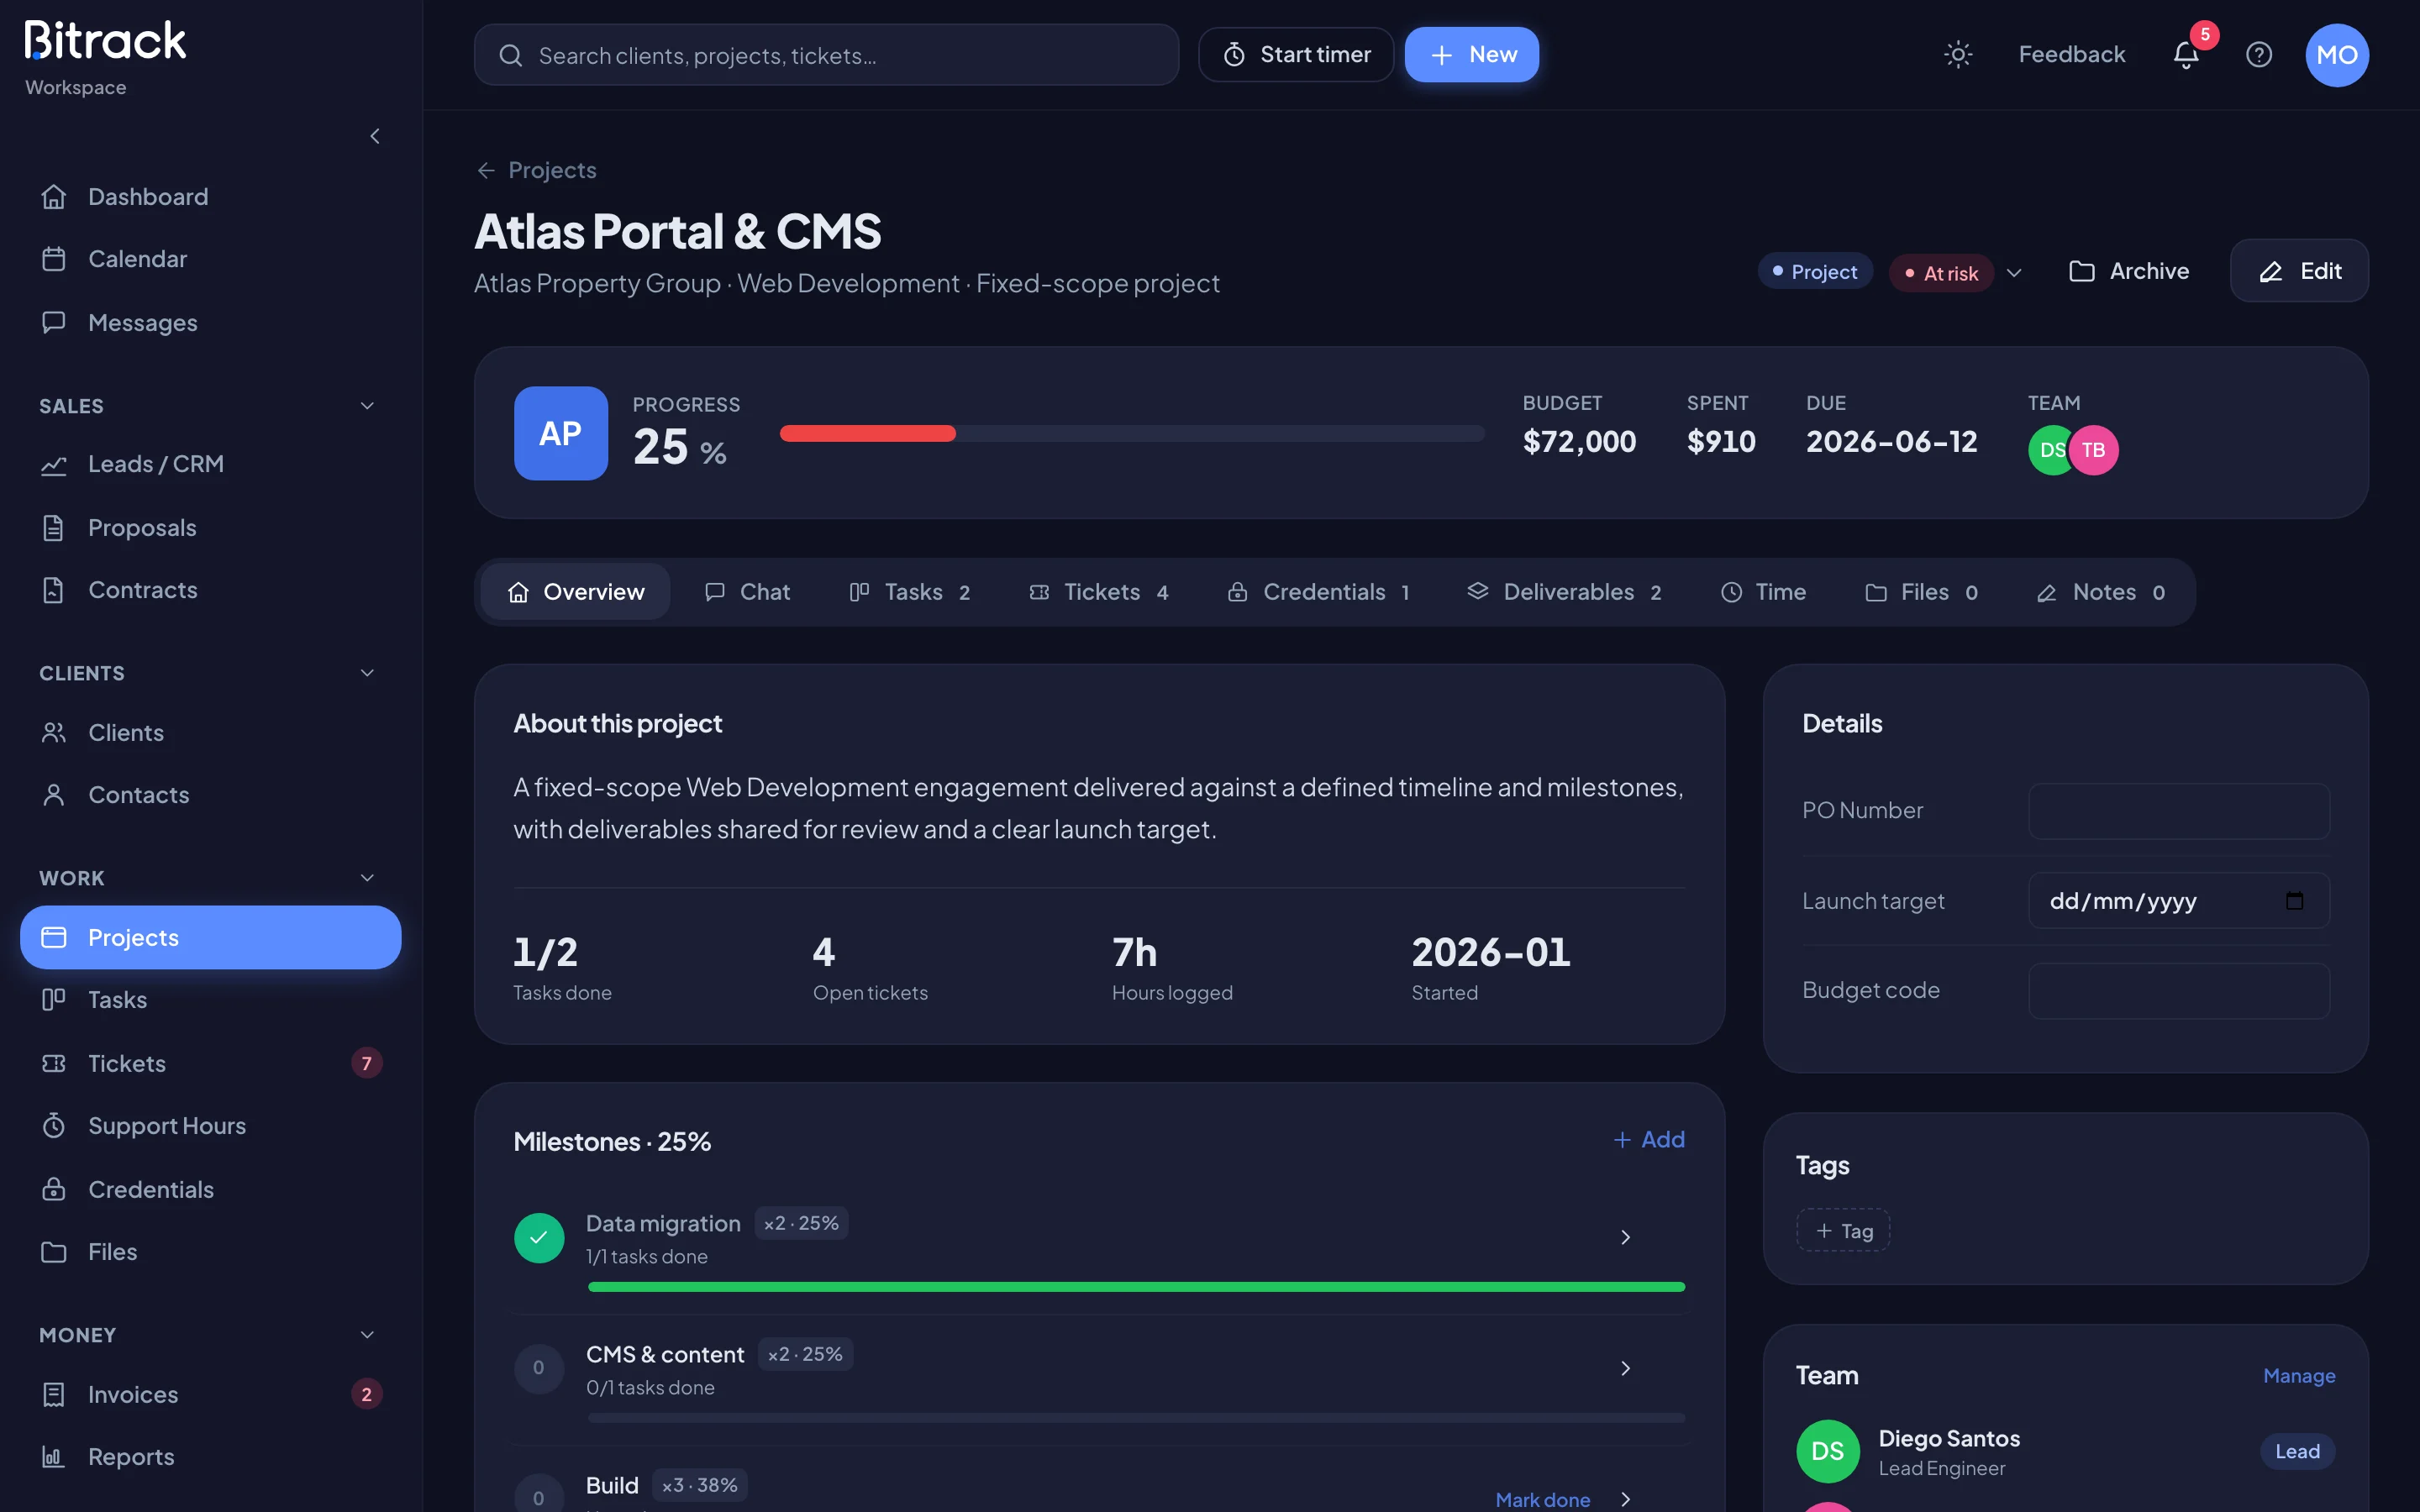This screenshot has width=2420, height=1512.
Task: Collapse the CLIENTS section
Action: coord(367,673)
